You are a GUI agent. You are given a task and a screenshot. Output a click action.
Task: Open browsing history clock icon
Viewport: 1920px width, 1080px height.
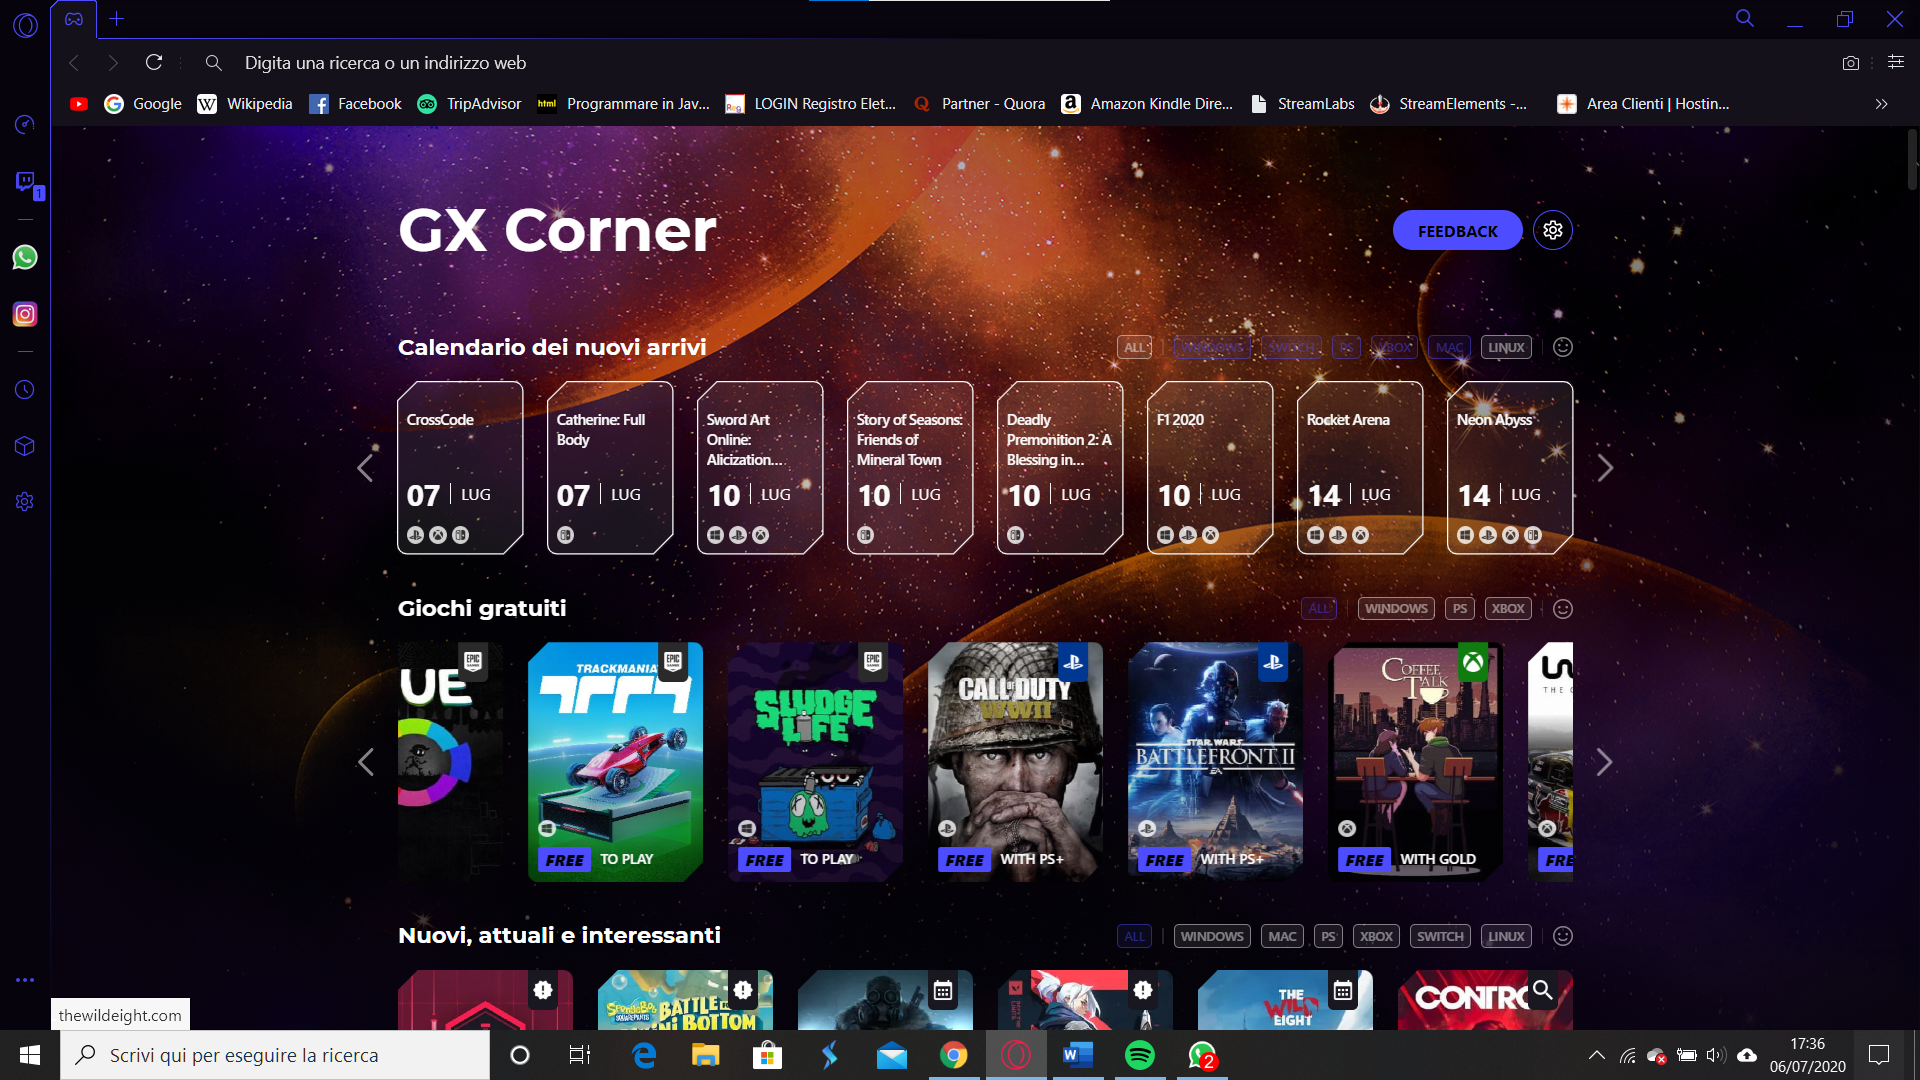(x=25, y=390)
